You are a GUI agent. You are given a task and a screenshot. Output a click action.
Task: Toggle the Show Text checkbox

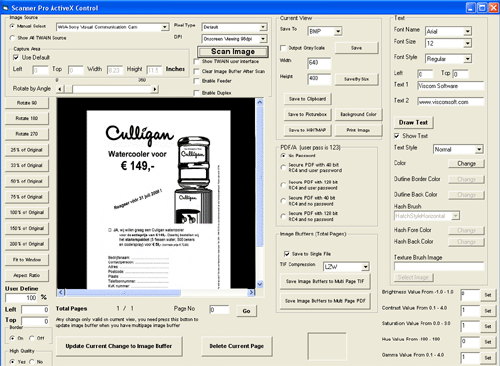pyautogui.click(x=397, y=136)
